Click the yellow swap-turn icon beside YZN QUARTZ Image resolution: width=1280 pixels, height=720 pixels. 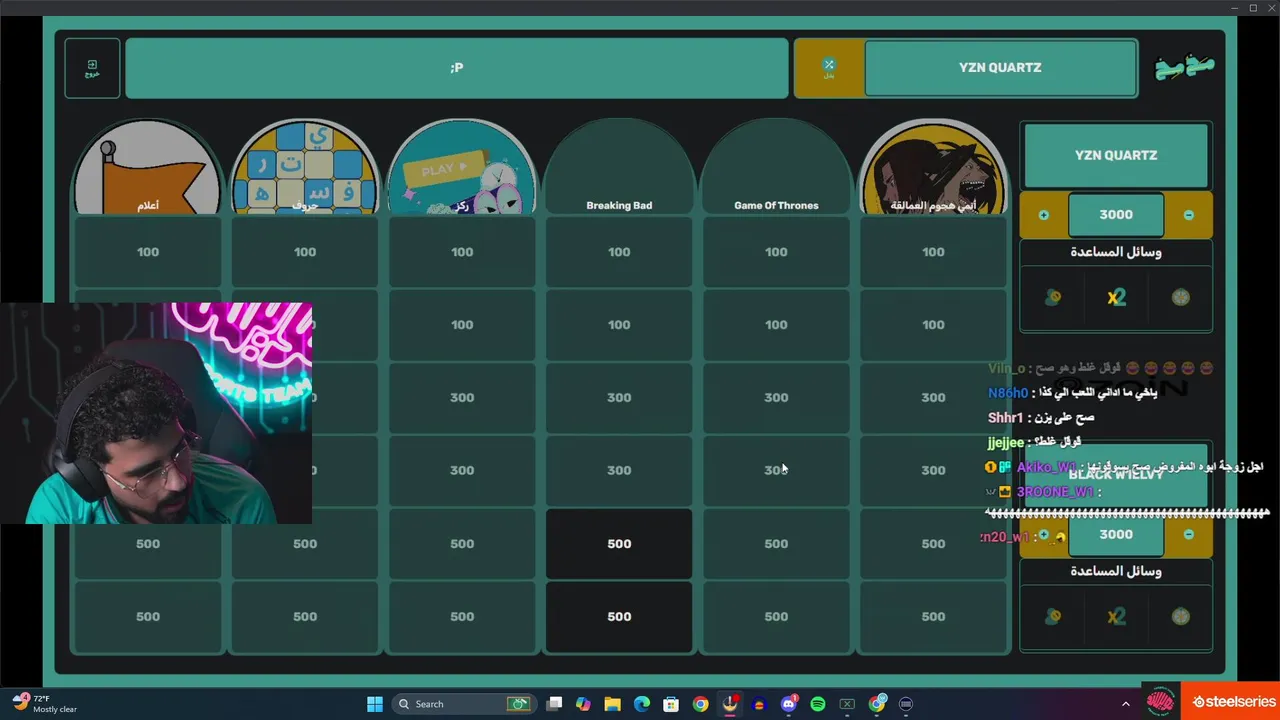tap(829, 68)
